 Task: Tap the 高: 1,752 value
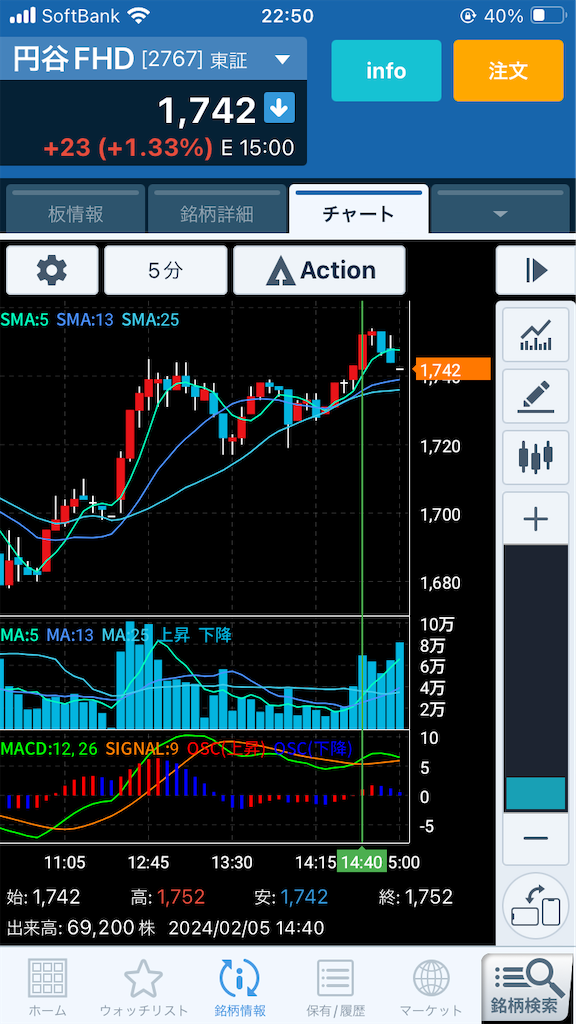167,897
